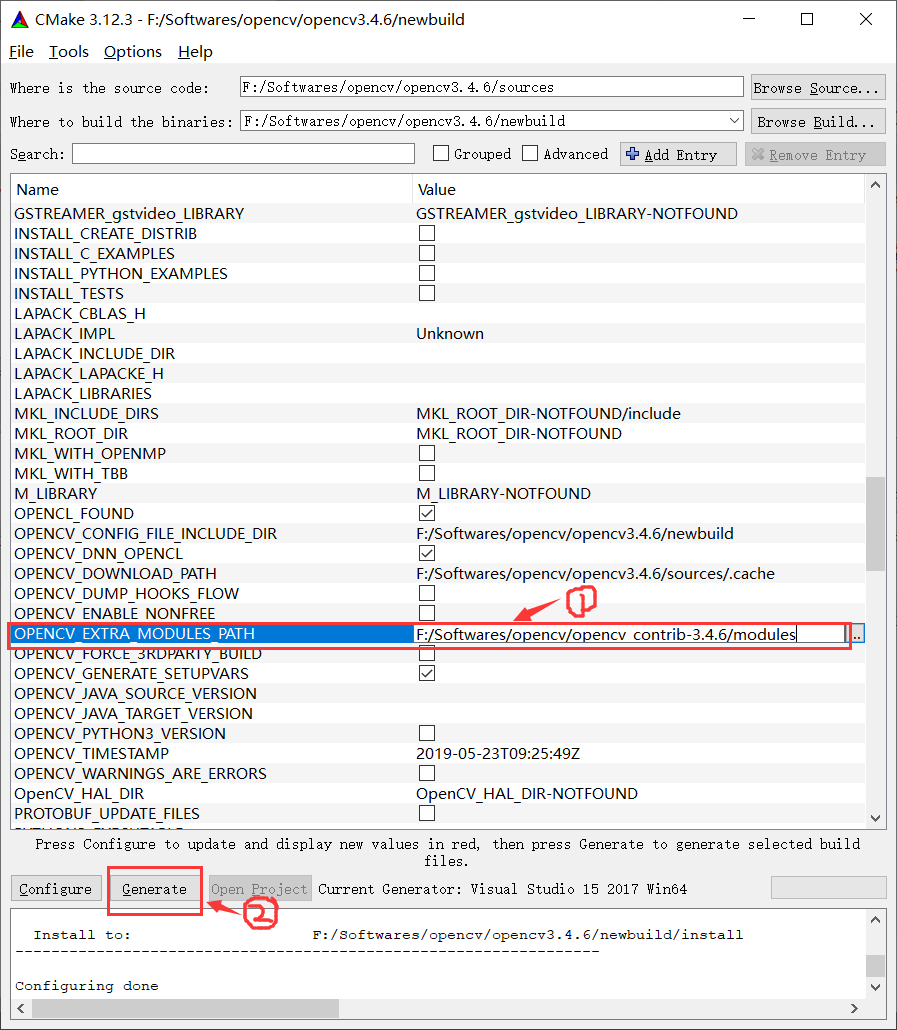Enable the Grouped checkbox
The image size is (897, 1030).
(x=441, y=154)
